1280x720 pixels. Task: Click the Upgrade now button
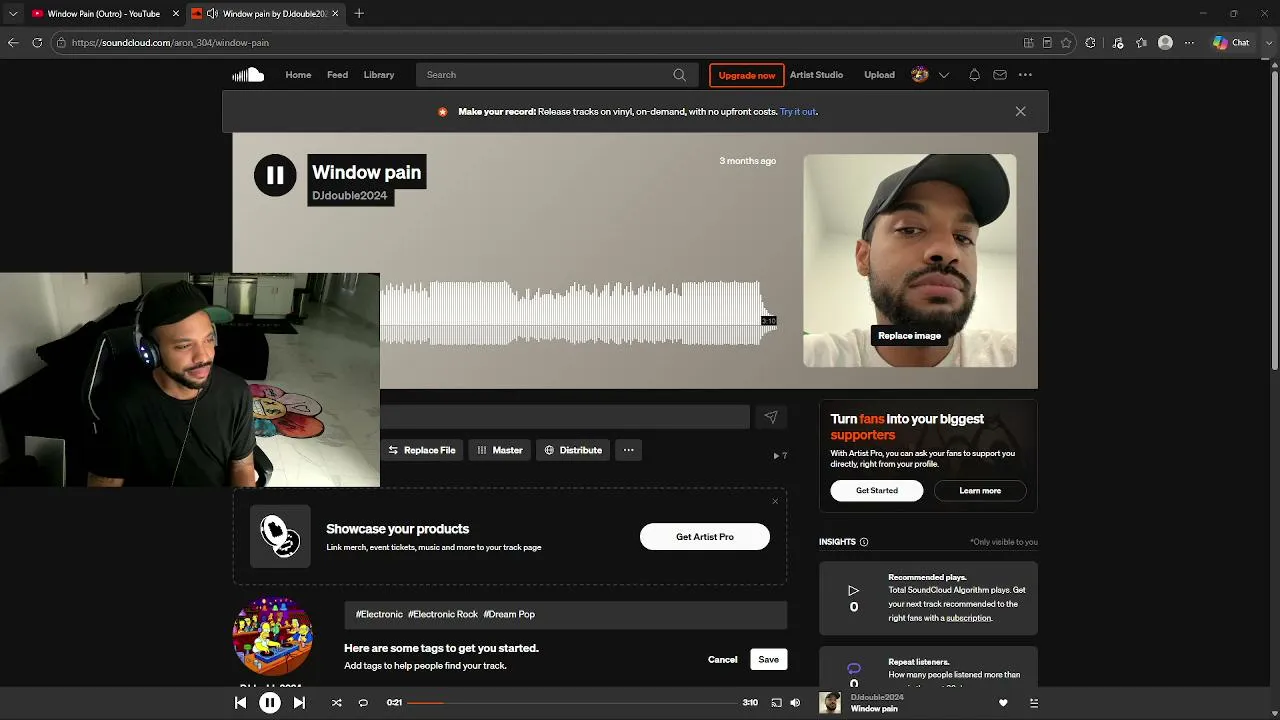coord(746,75)
